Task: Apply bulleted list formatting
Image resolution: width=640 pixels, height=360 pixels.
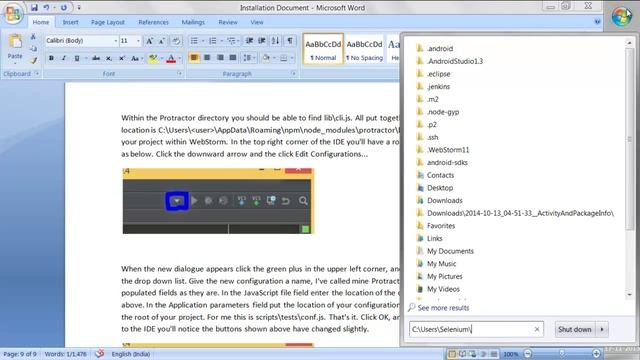Action: pos(194,41)
